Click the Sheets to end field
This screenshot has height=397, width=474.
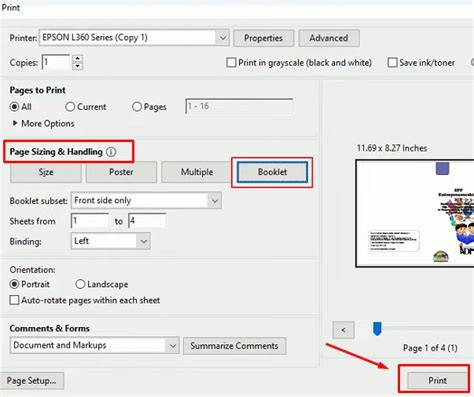coord(147,221)
